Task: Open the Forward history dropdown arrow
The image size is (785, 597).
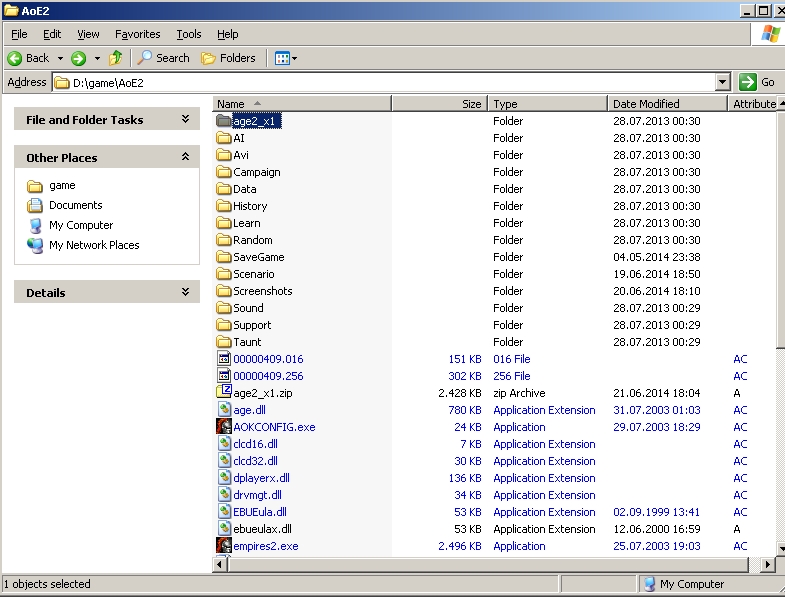Action: point(97,59)
